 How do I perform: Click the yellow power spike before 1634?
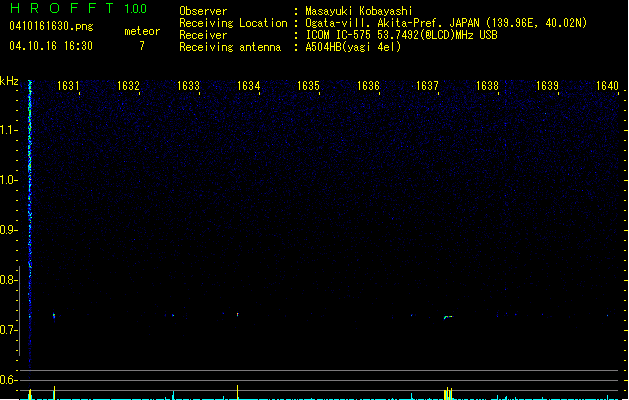(x=237, y=392)
